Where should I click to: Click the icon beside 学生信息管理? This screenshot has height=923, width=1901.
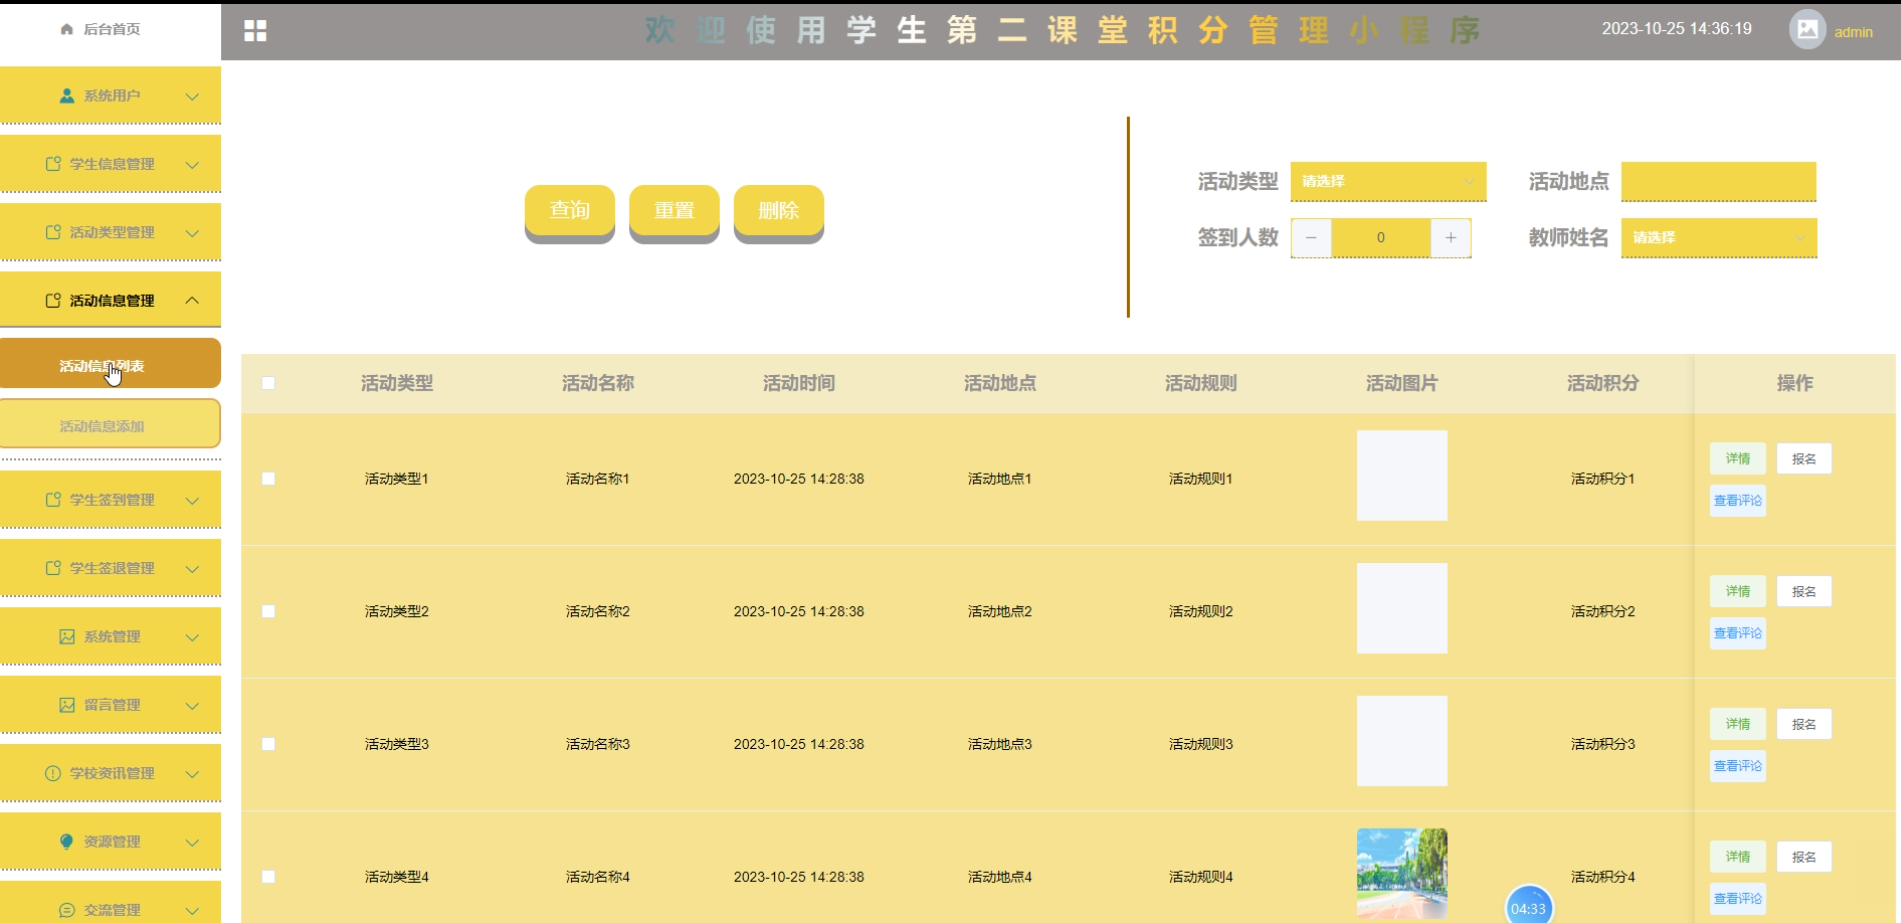[53, 164]
